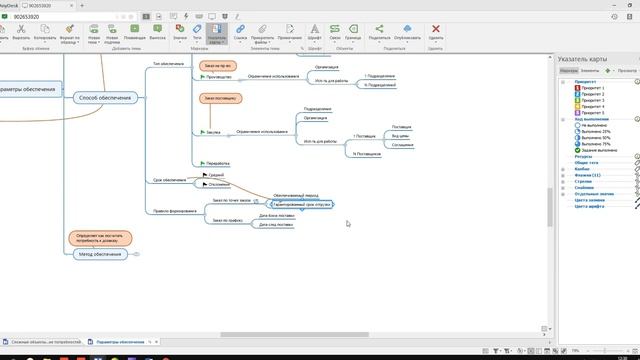Select the Приоритет 5 purple marker
Viewport: 640px width, 360px height.
pos(577,113)
